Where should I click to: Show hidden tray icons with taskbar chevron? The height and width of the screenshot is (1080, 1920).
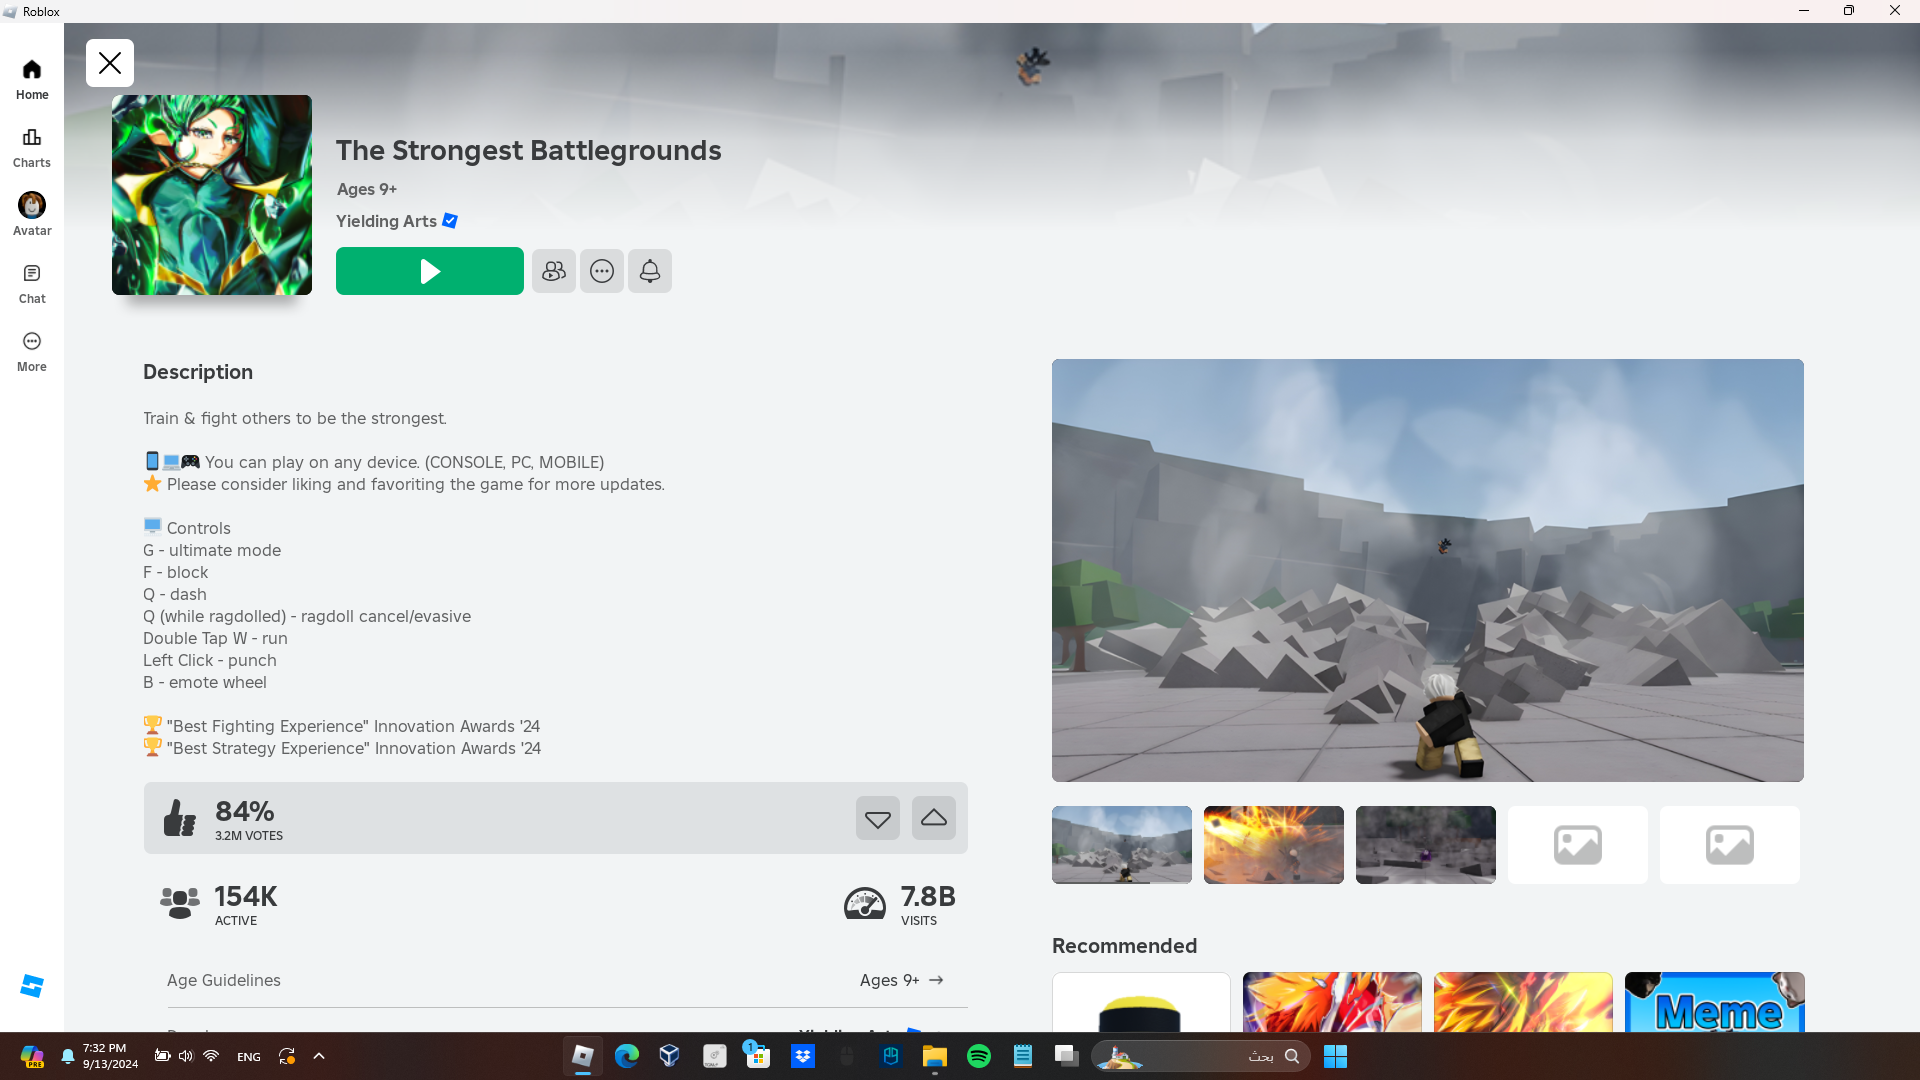click(319, 1056)
